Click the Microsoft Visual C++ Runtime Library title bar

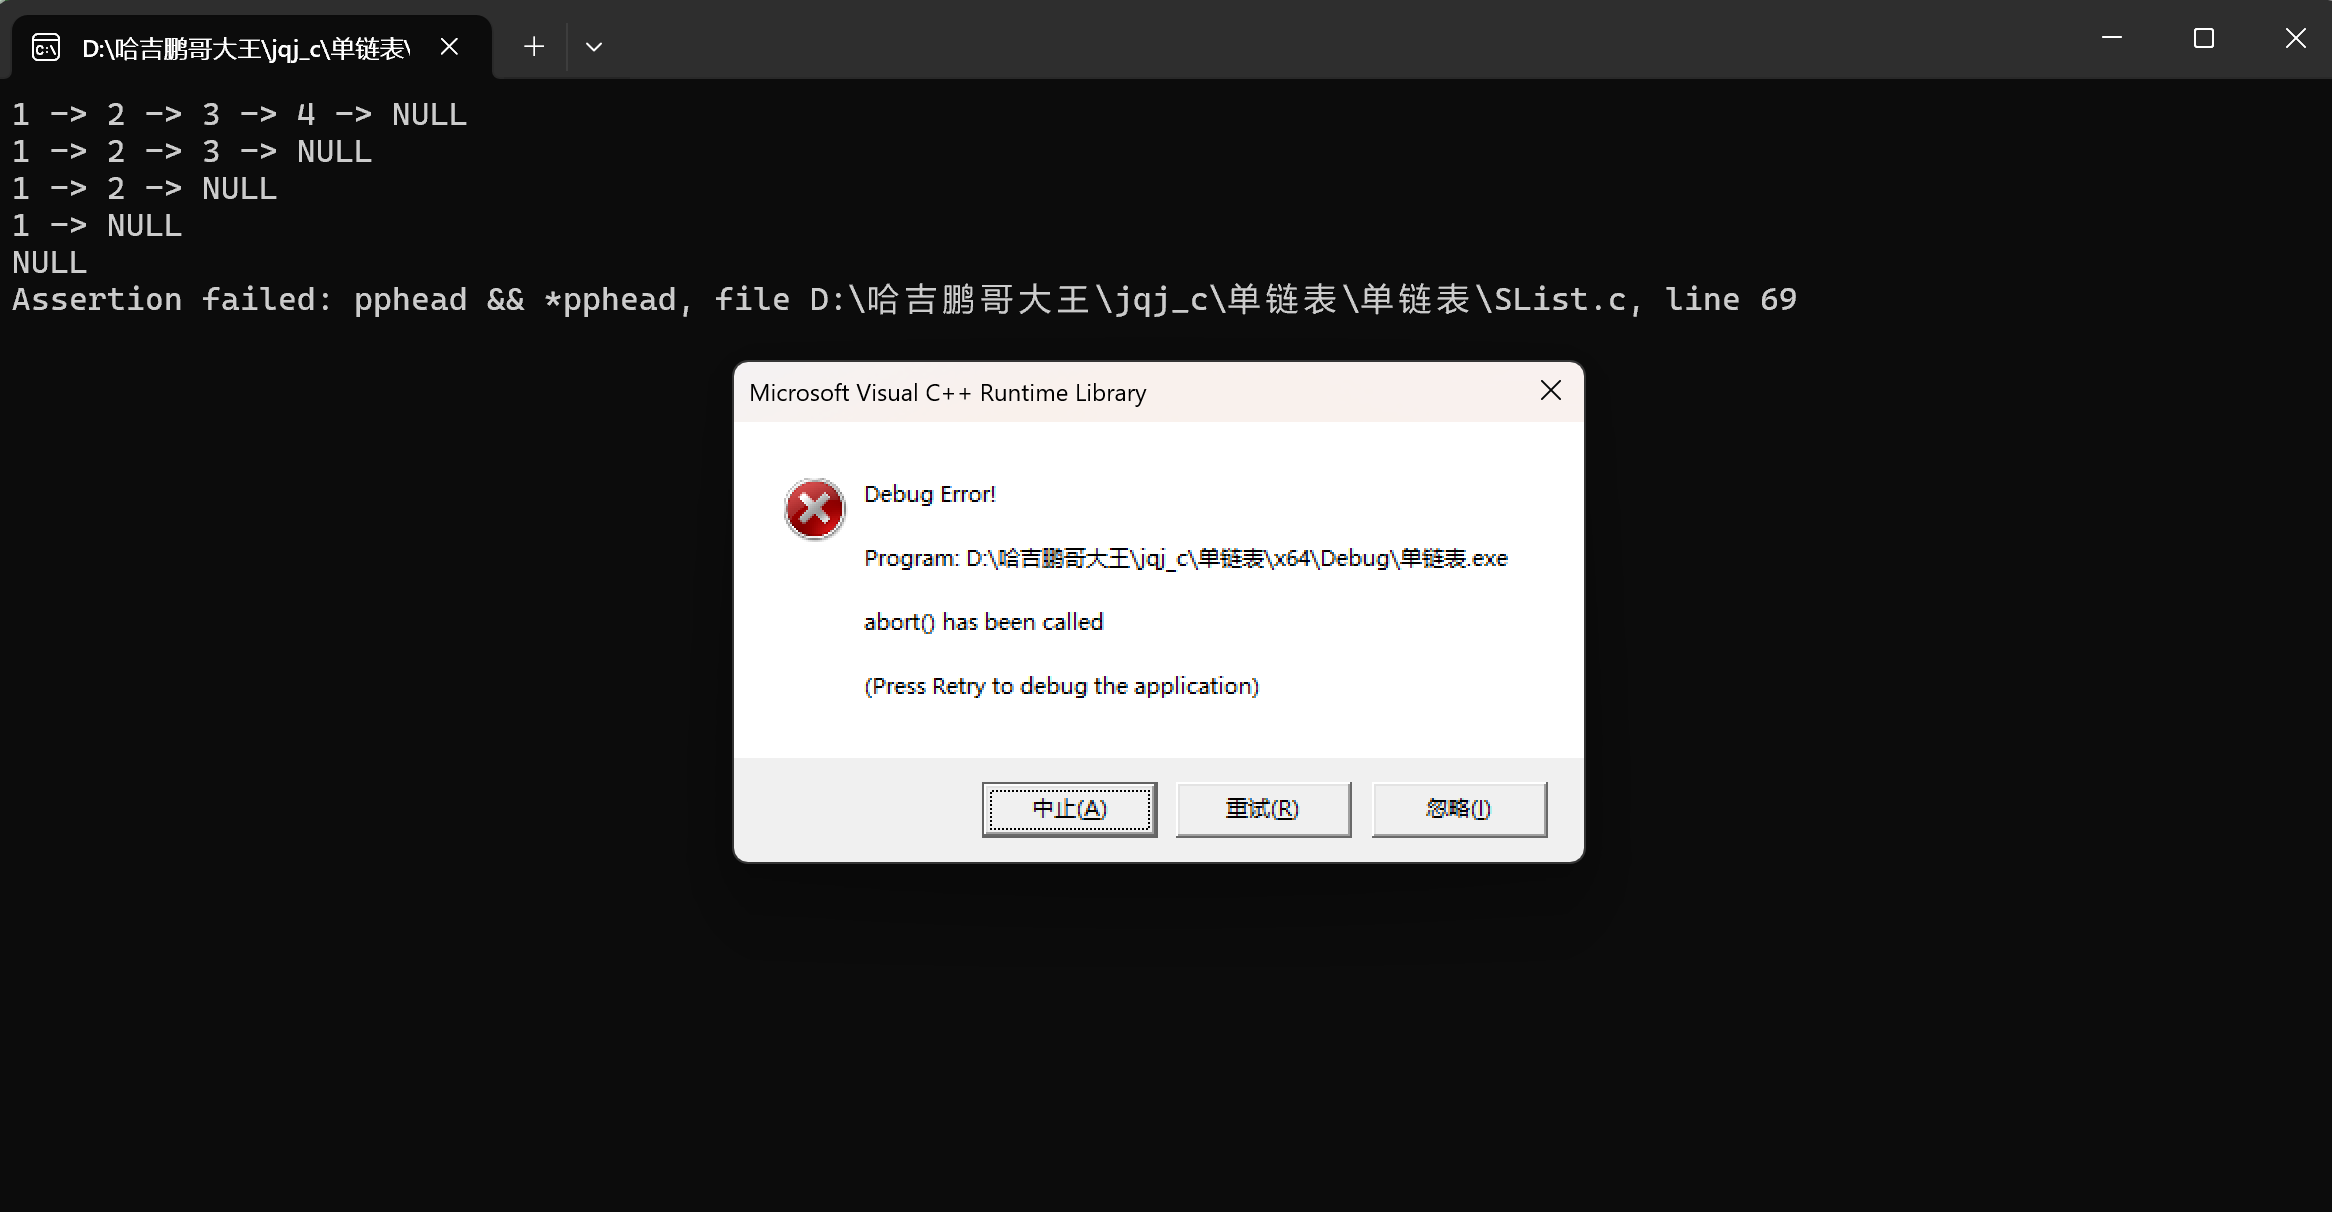click(1130, 393)
